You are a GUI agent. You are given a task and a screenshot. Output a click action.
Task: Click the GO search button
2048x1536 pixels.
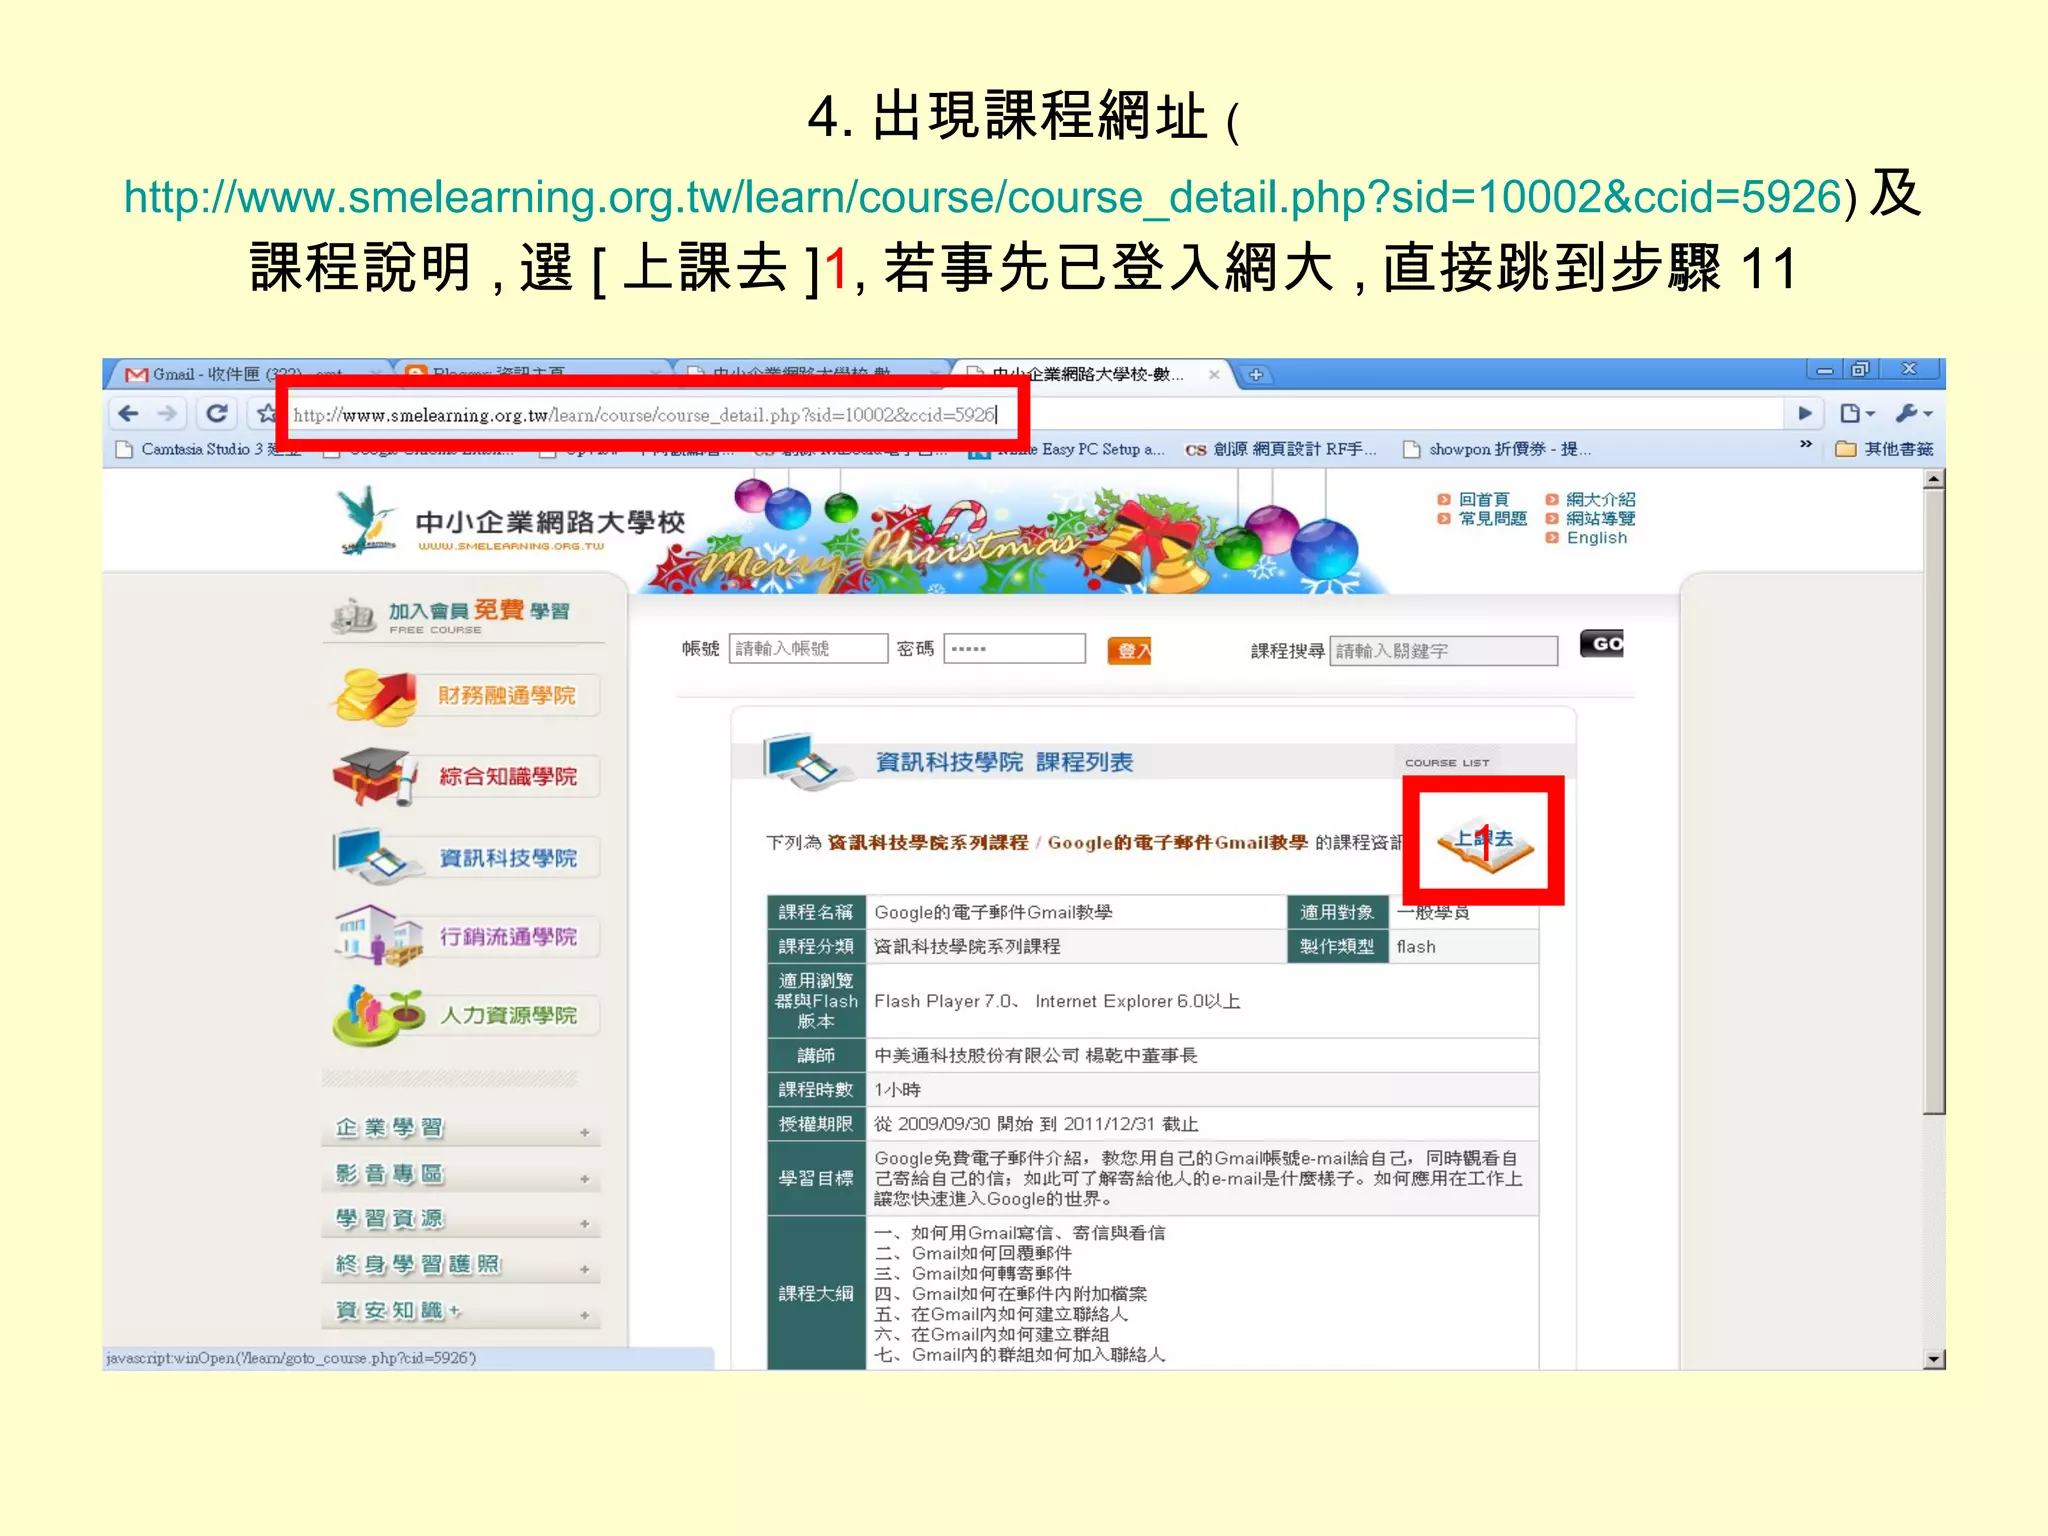pyautogui.click(x=1602, y=644)
